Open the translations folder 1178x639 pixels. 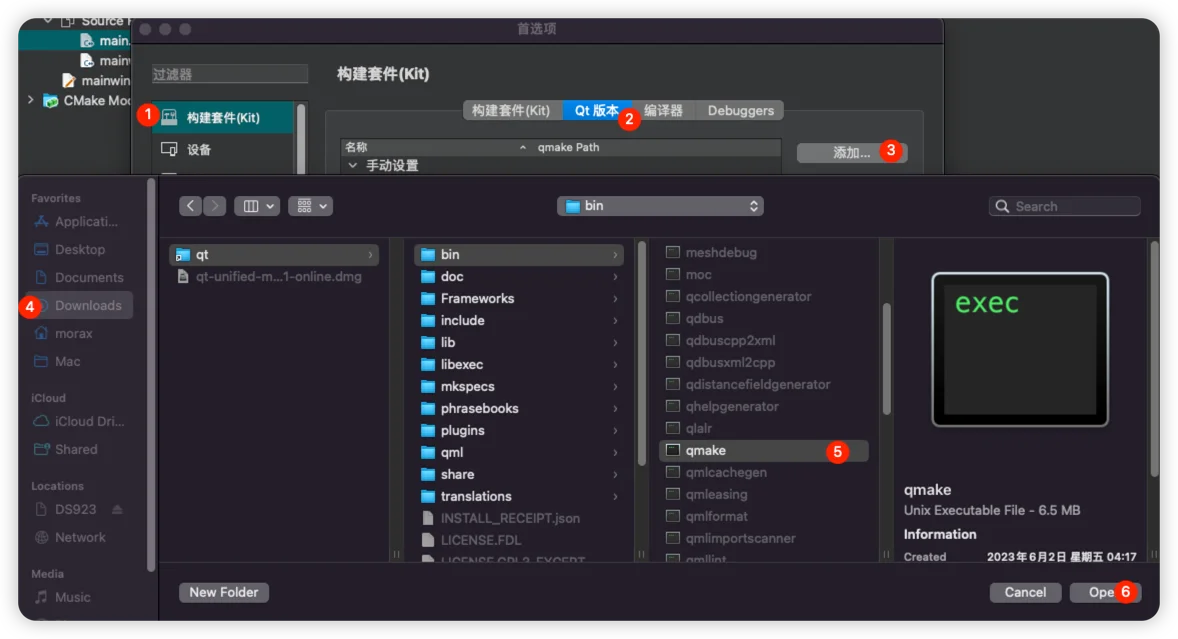click(x=519, y=496)
